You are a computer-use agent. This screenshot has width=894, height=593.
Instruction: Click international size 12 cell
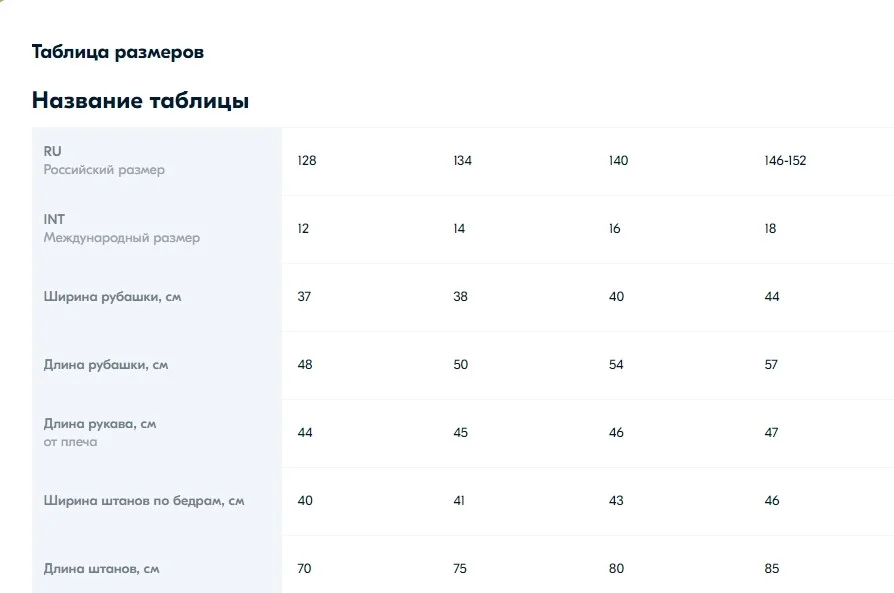pos(303,229)
